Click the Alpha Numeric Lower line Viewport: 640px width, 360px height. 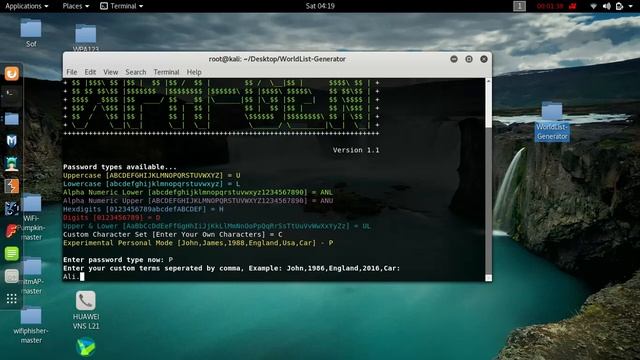[x=198, y=192]
